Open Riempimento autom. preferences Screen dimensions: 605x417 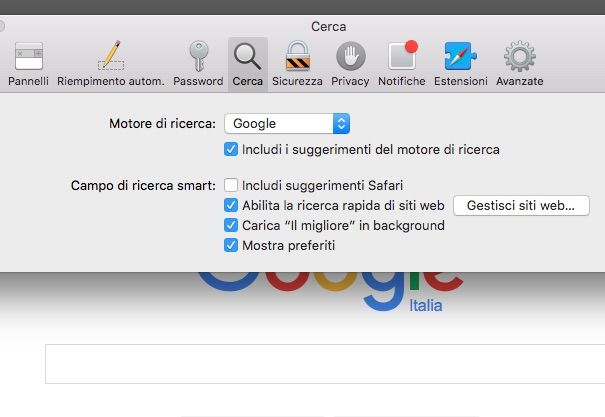click(x=111, y=64)
